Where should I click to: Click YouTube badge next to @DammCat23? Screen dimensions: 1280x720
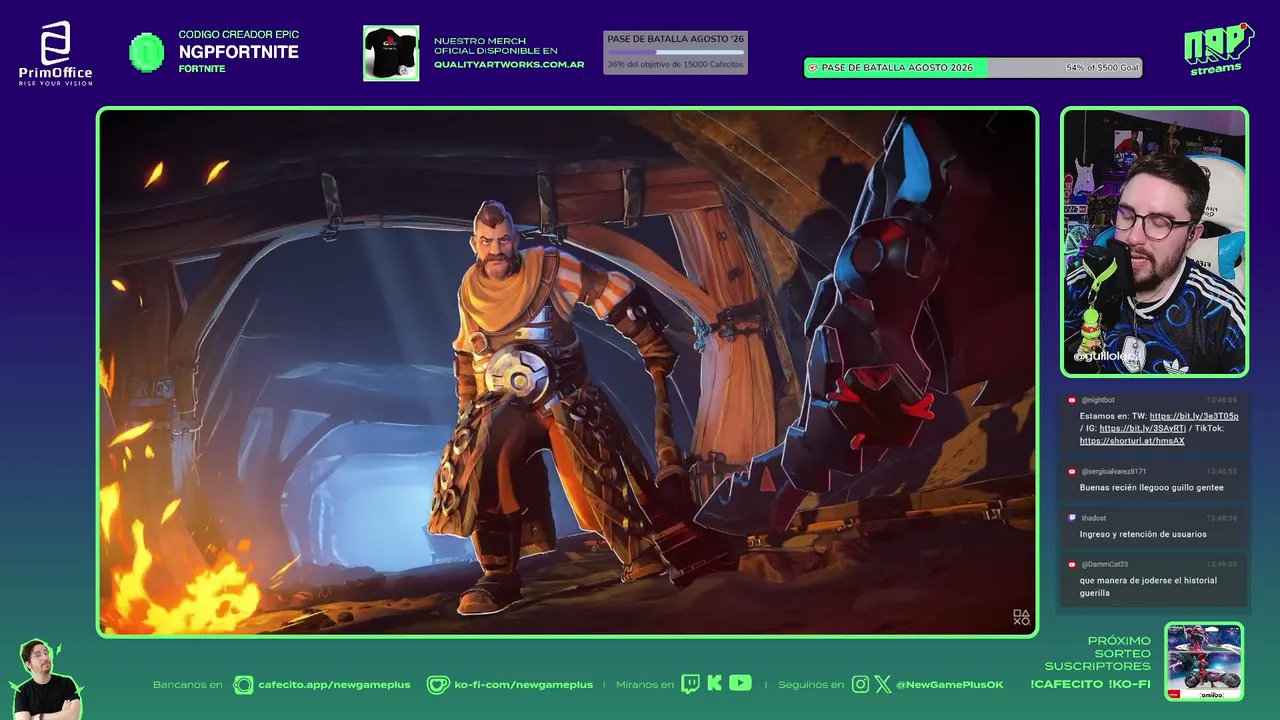click(1072, 564)
